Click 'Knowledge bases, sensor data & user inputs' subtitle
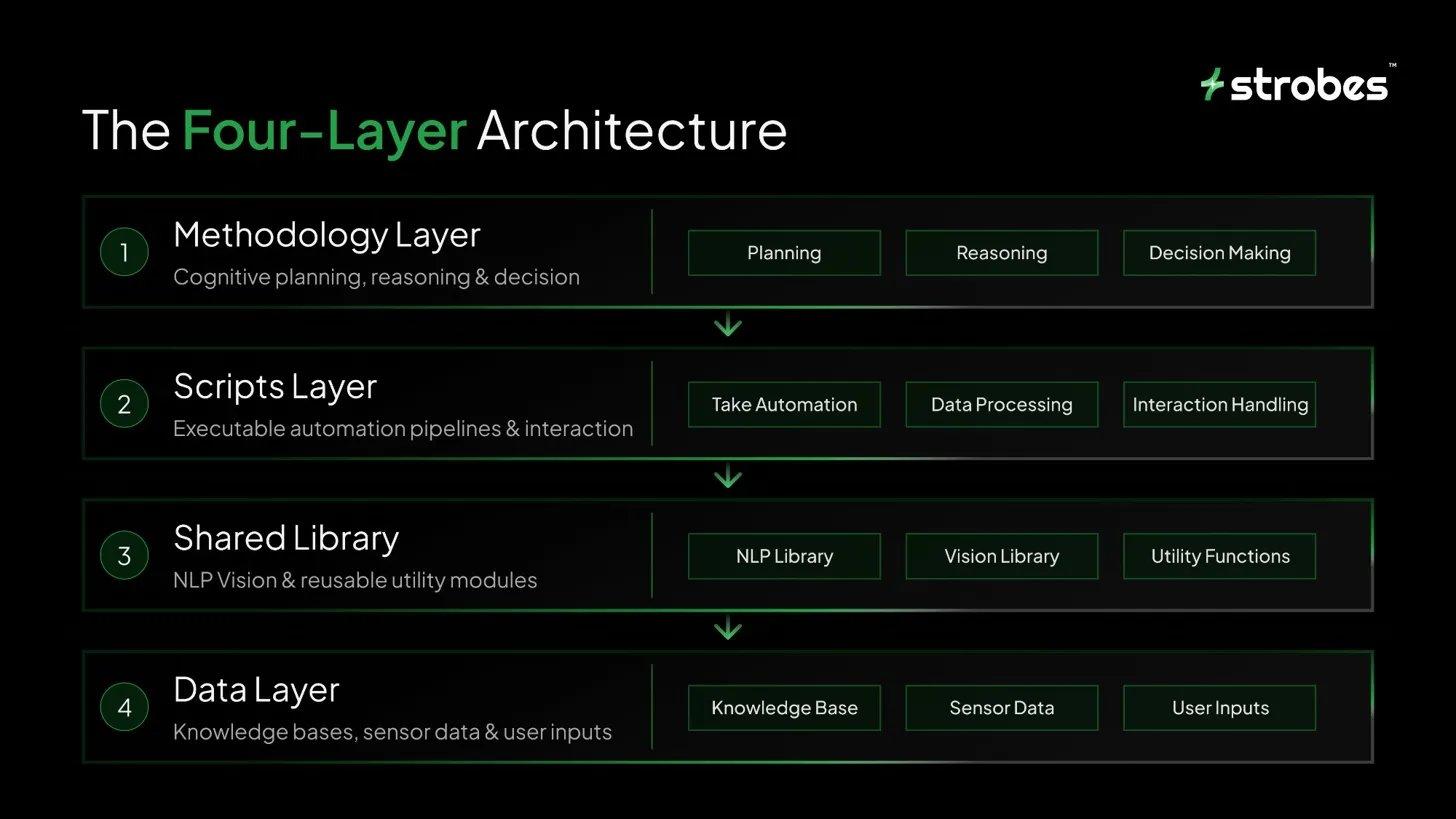This screenshot has height=819, width=1456. [x=392, y=732]
